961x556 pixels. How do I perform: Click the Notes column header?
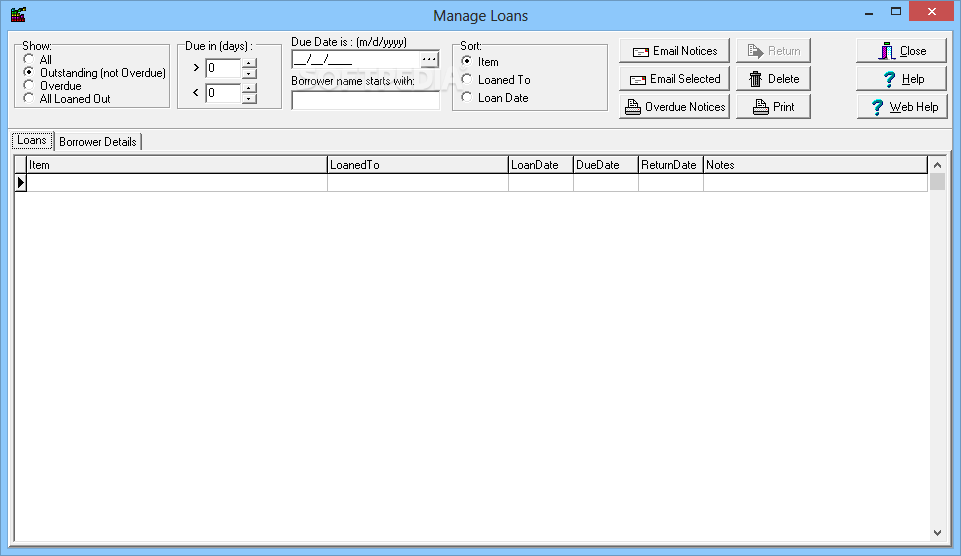[x=815, y=165]
